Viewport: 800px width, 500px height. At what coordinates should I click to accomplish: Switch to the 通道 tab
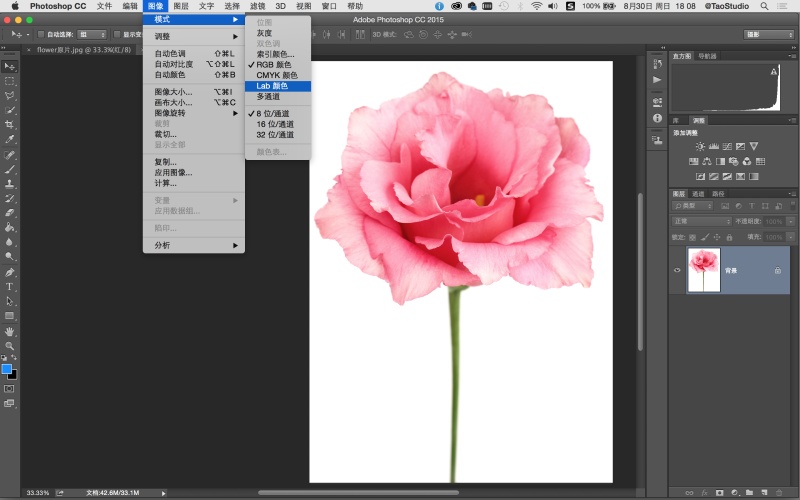point(698,194)
